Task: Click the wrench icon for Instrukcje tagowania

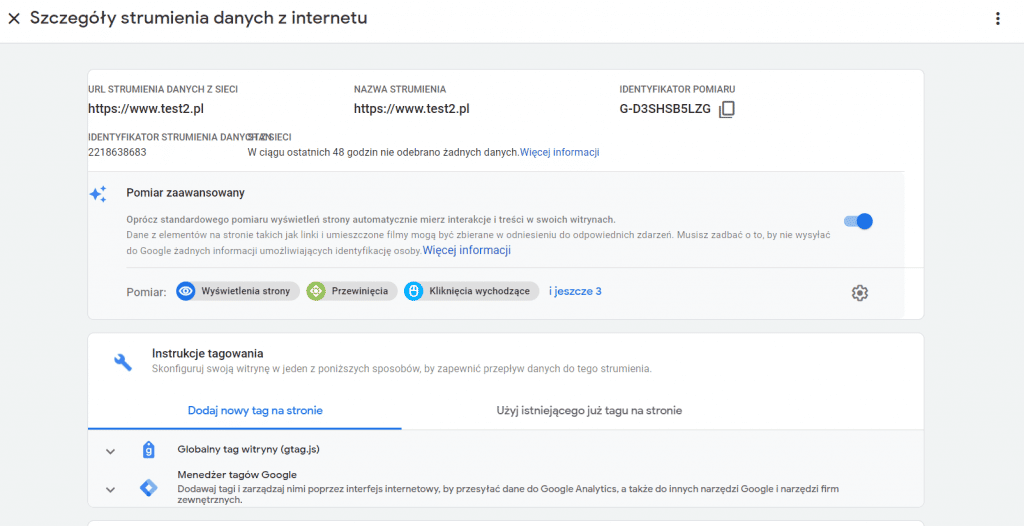Action: click(x=123, y=361)
